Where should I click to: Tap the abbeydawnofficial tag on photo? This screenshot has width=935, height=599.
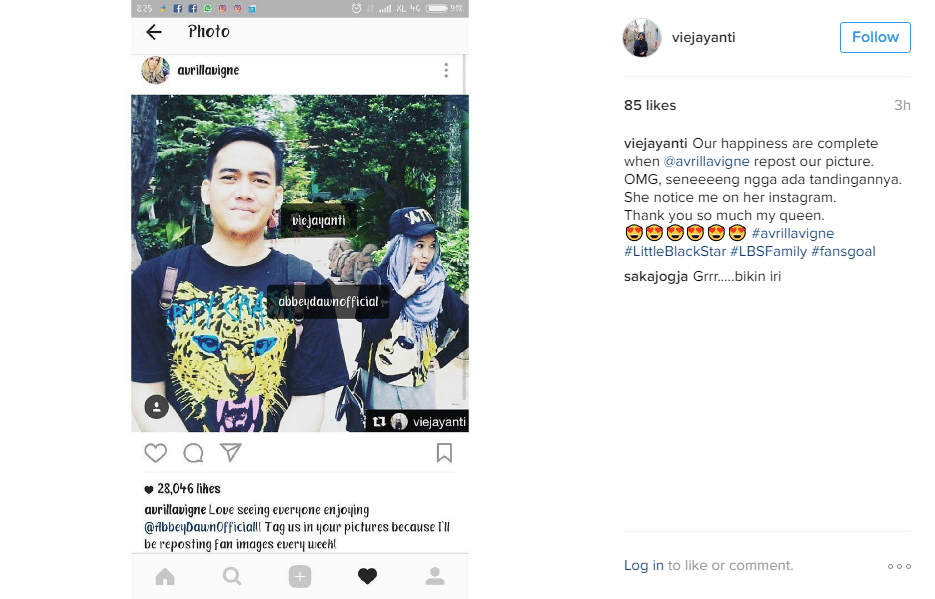pos(328,302)
